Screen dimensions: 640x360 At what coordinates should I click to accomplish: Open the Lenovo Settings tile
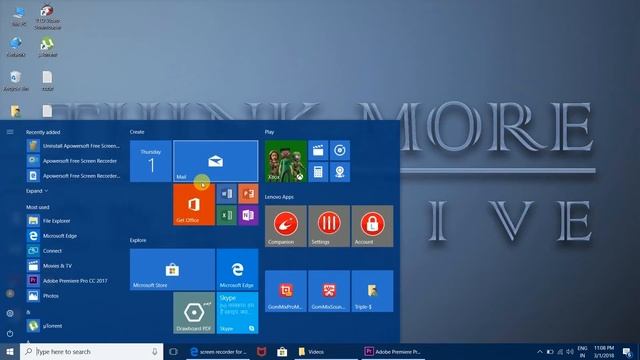[x=329, y=226]
